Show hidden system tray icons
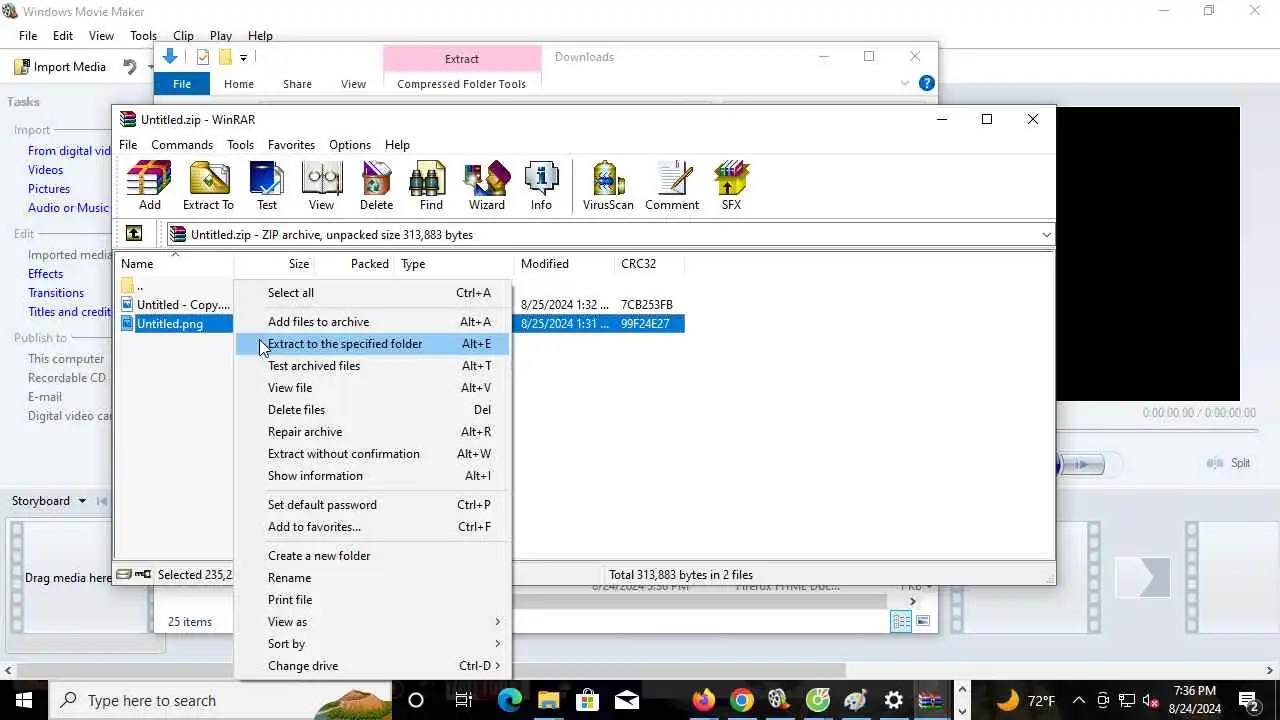 tap(1079, 700)
